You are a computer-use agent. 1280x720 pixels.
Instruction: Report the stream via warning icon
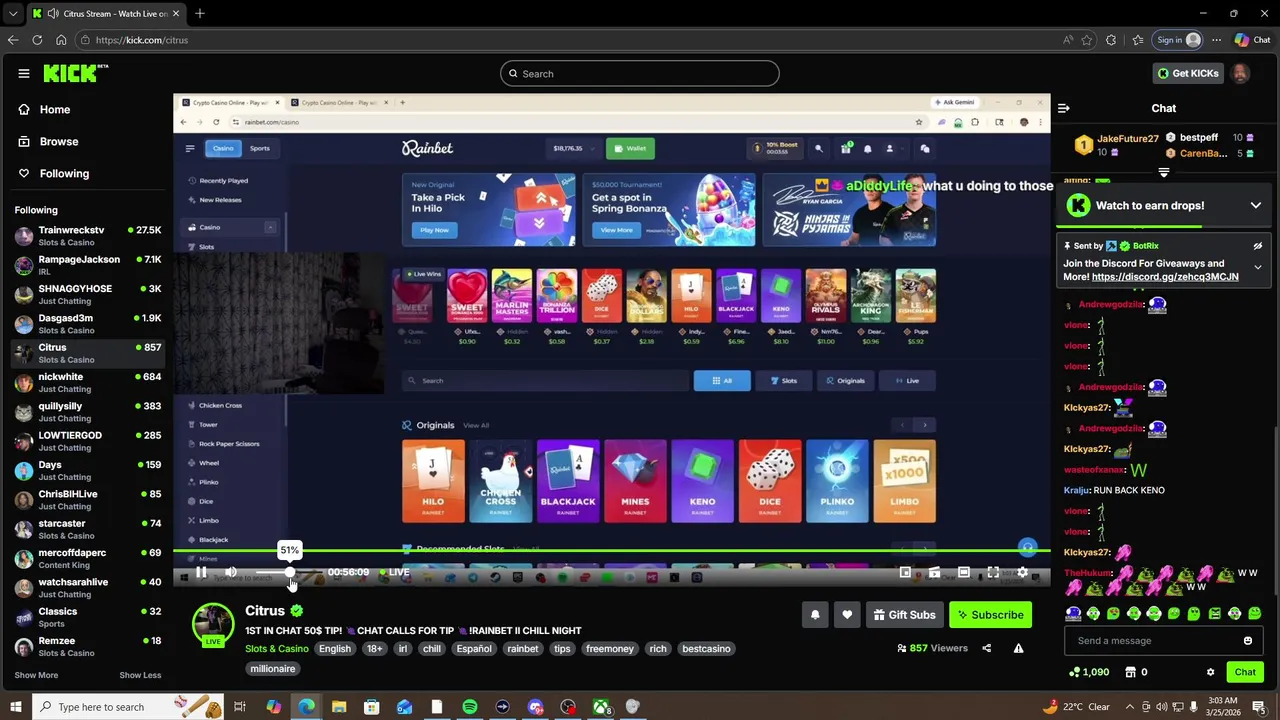click(x=1018, y=648)
